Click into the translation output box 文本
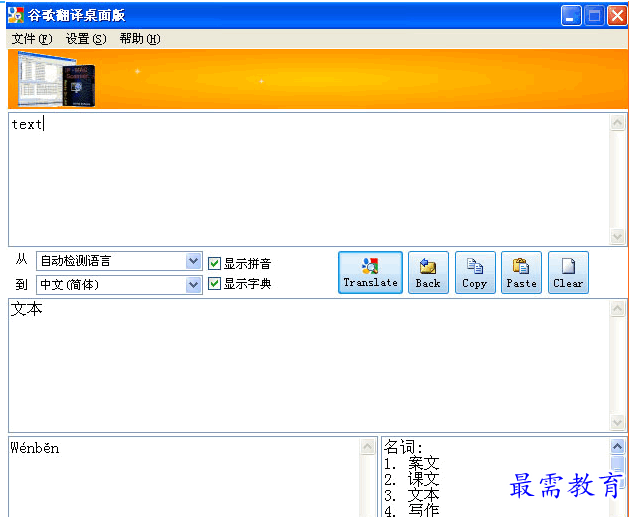 pos(309,365)
